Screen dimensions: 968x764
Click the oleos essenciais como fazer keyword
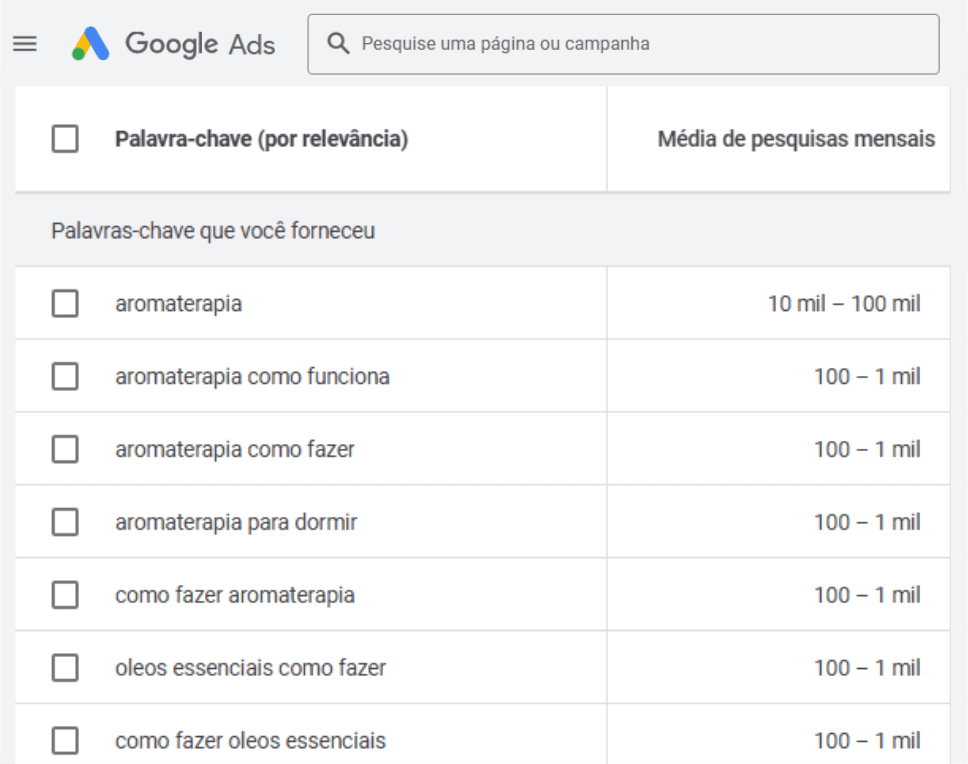[250, 668]
